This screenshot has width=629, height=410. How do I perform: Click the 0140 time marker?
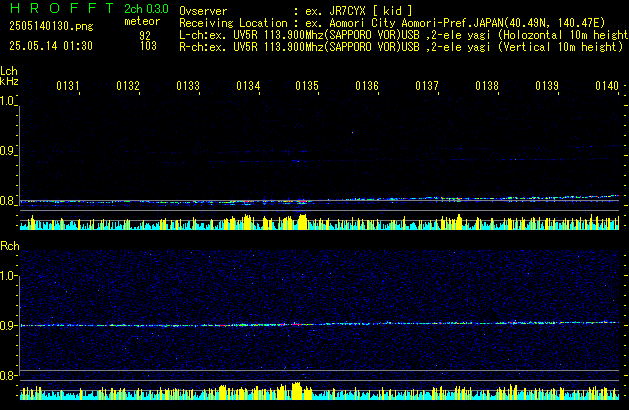click(607, 86)
